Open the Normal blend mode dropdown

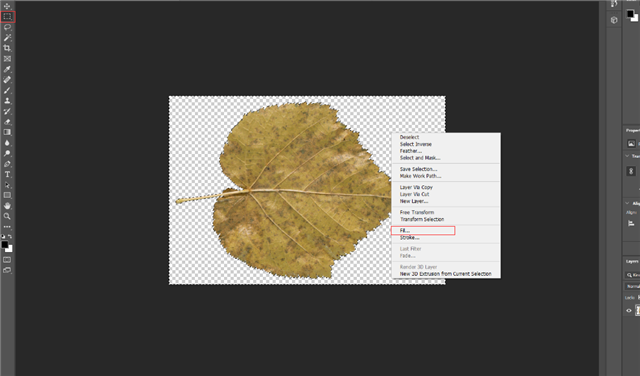(x=632, y=286)
